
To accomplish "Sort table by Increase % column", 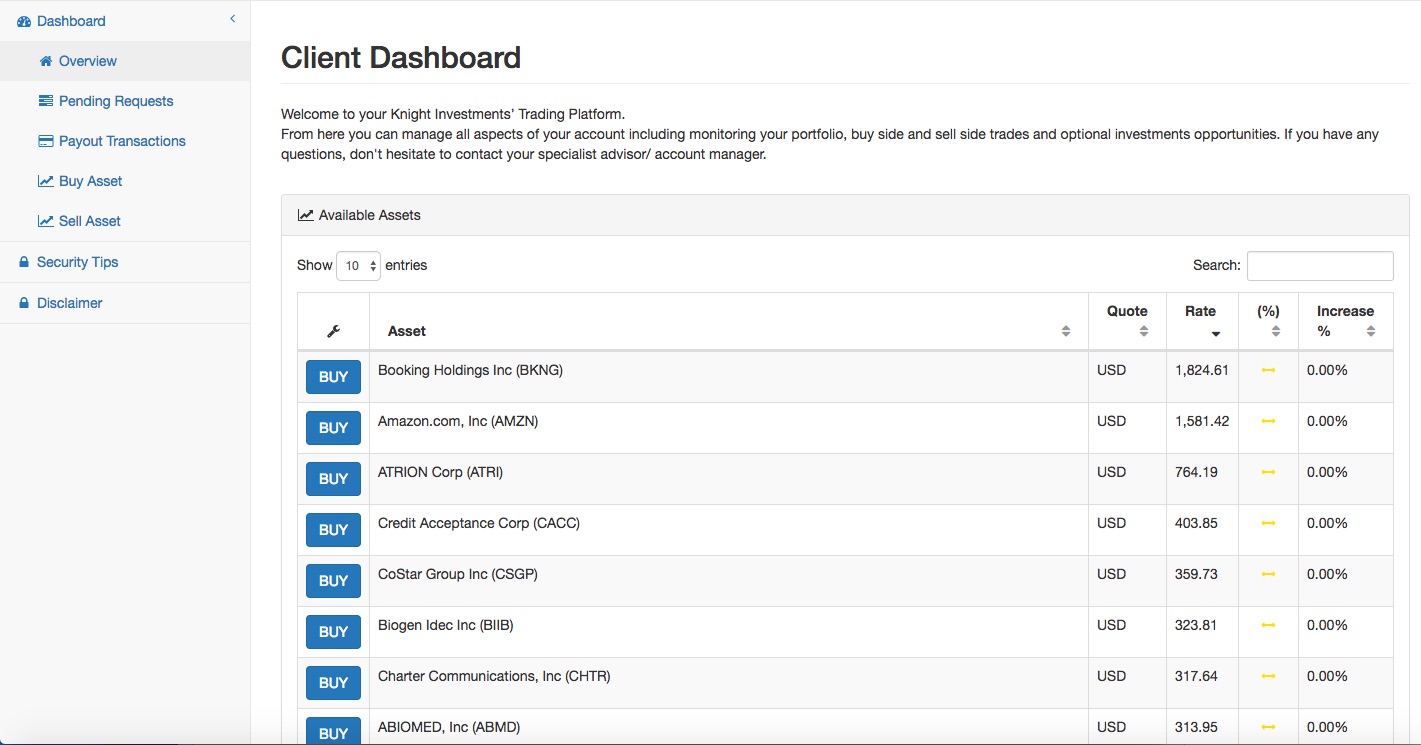I will pos(1345,321).
